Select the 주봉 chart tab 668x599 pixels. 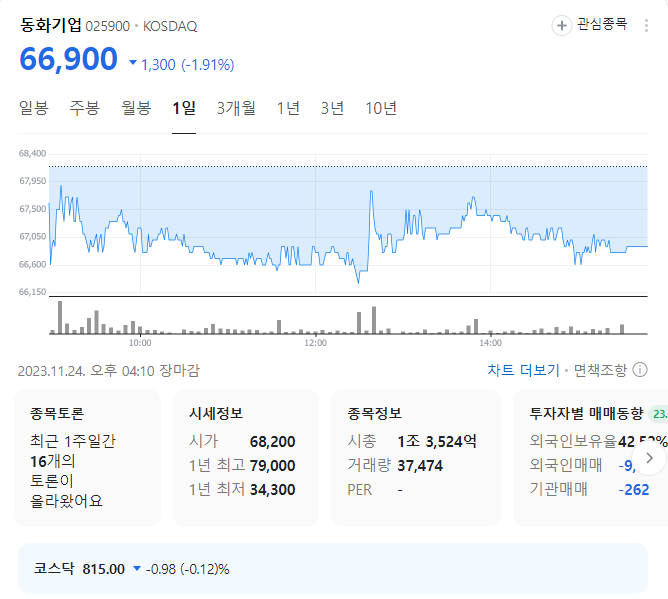85,108
